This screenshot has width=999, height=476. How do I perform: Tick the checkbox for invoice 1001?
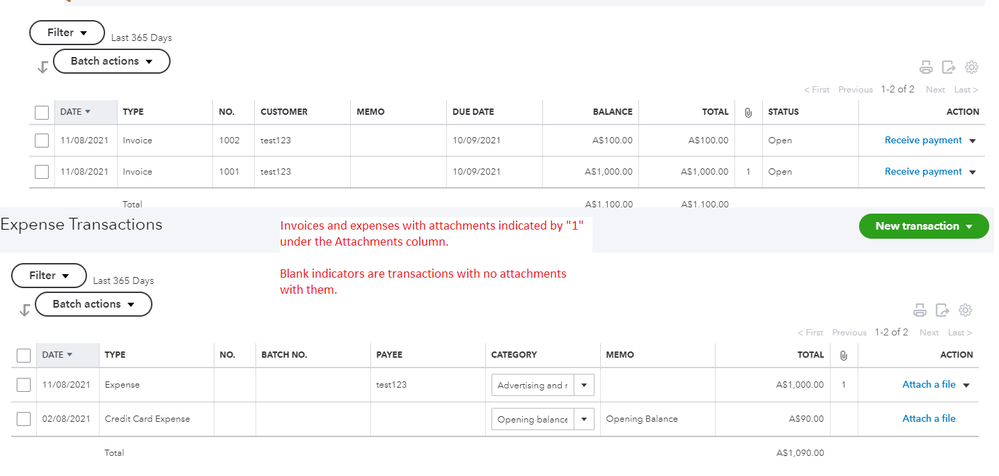42,172
